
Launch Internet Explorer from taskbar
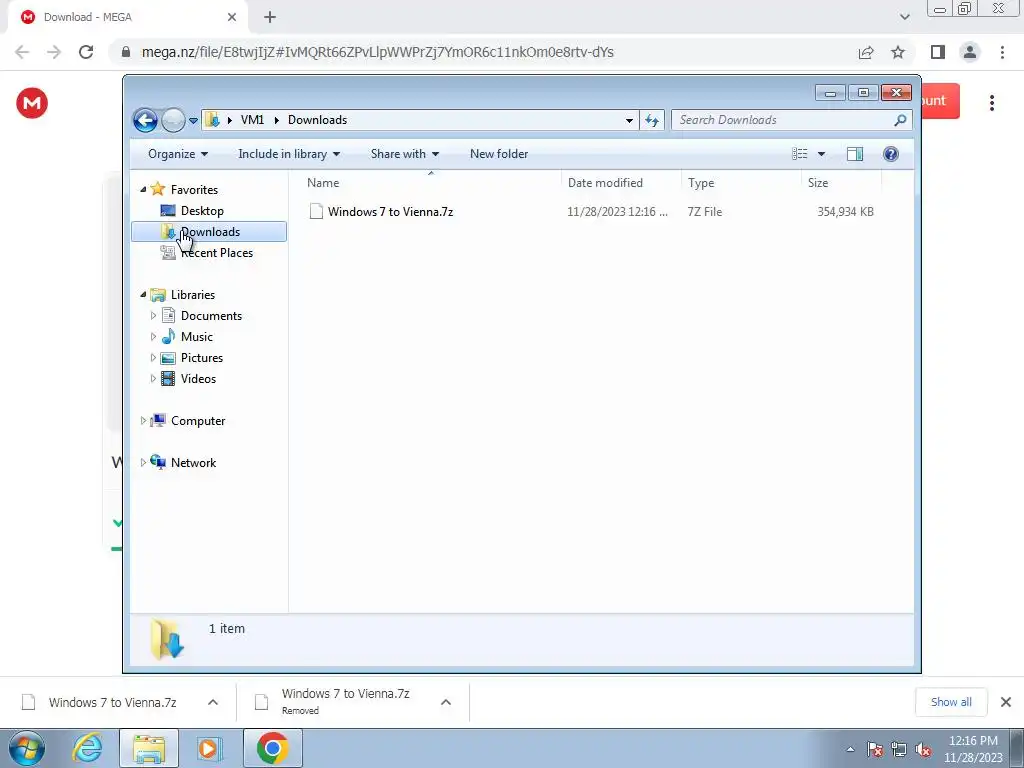click(88, 748)
